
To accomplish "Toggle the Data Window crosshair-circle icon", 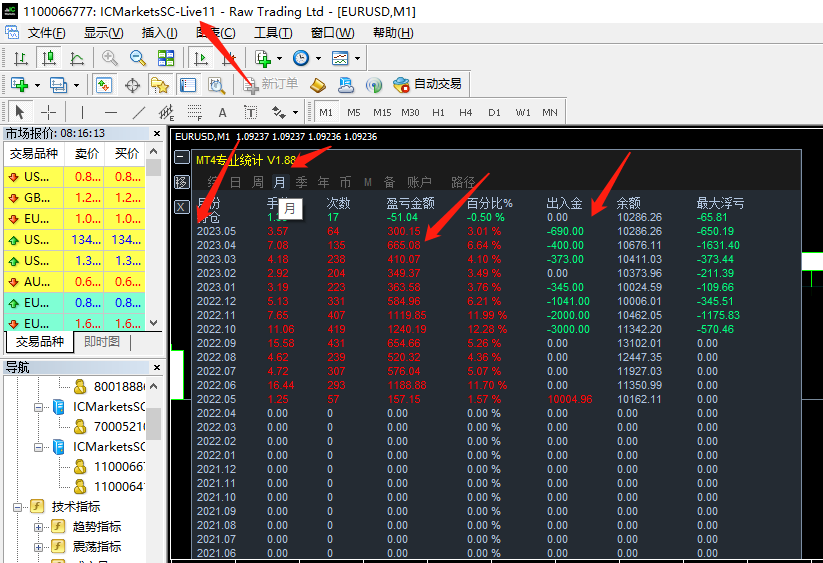I will click(132, 84).
